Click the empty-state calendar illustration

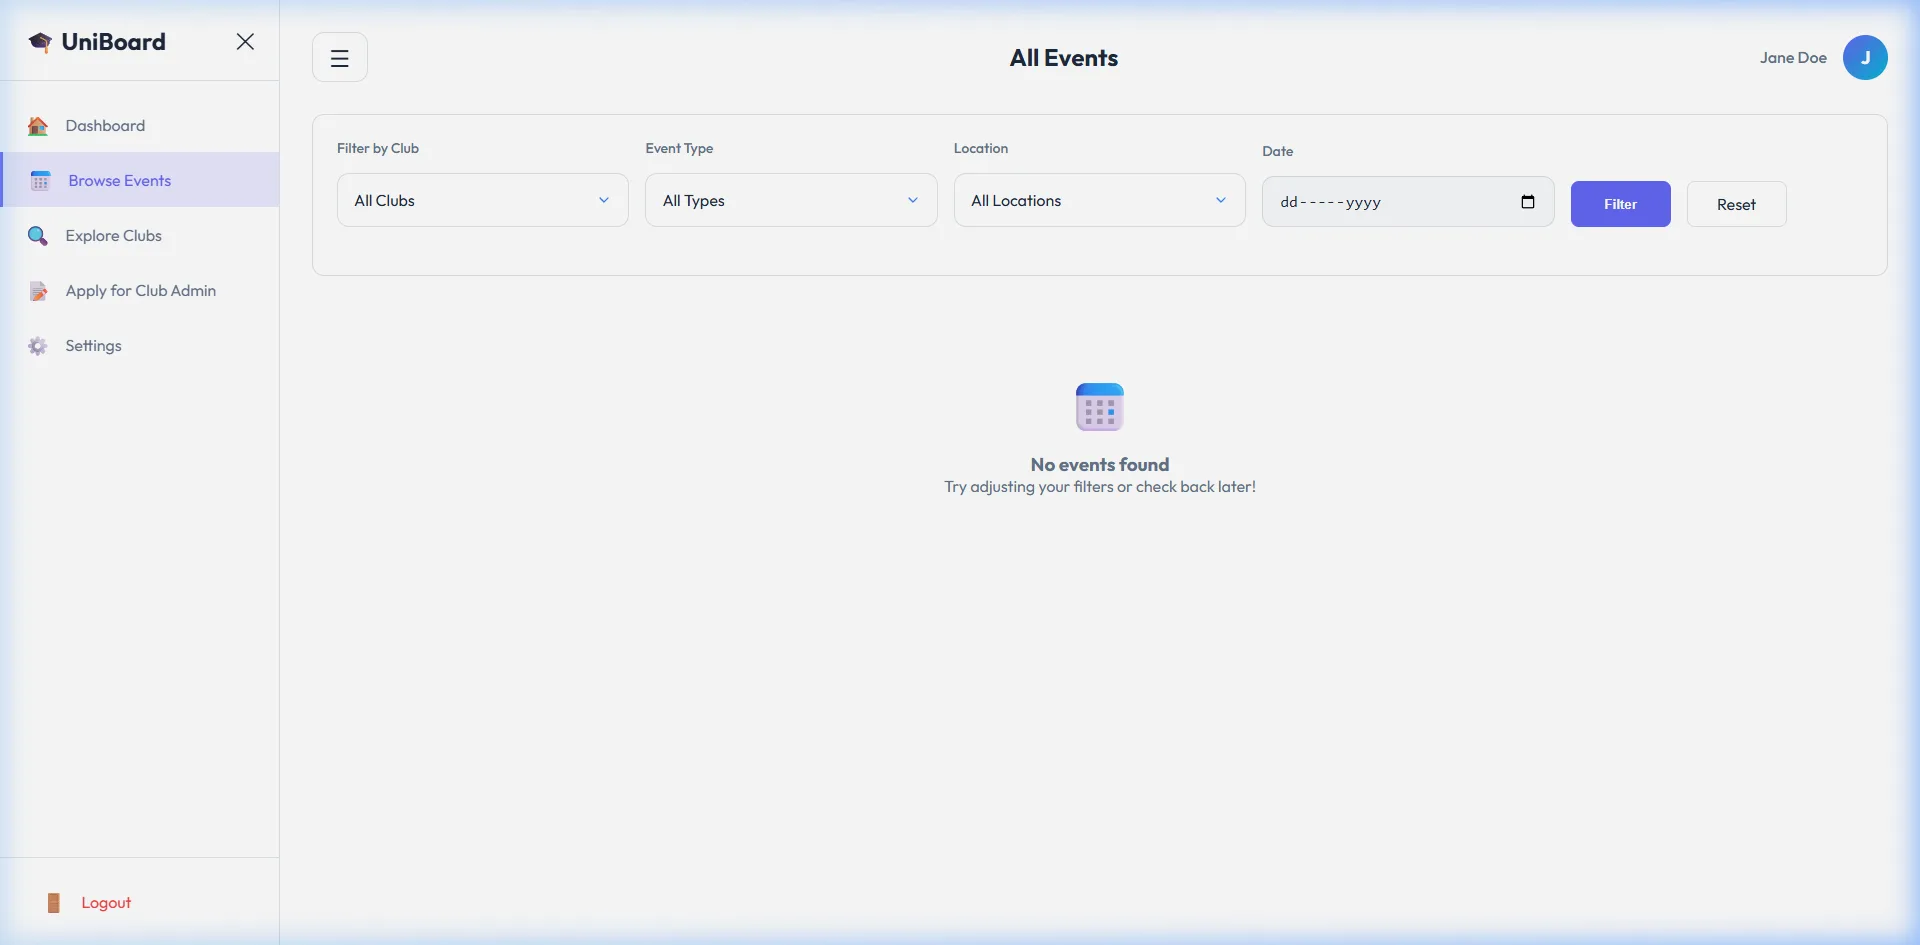[x=1100, y=407]
